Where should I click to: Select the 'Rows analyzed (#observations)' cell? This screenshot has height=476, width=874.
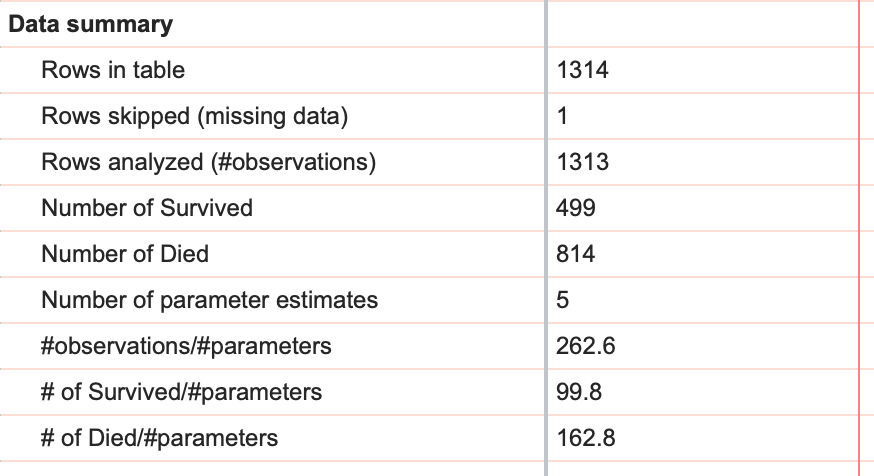209,162
